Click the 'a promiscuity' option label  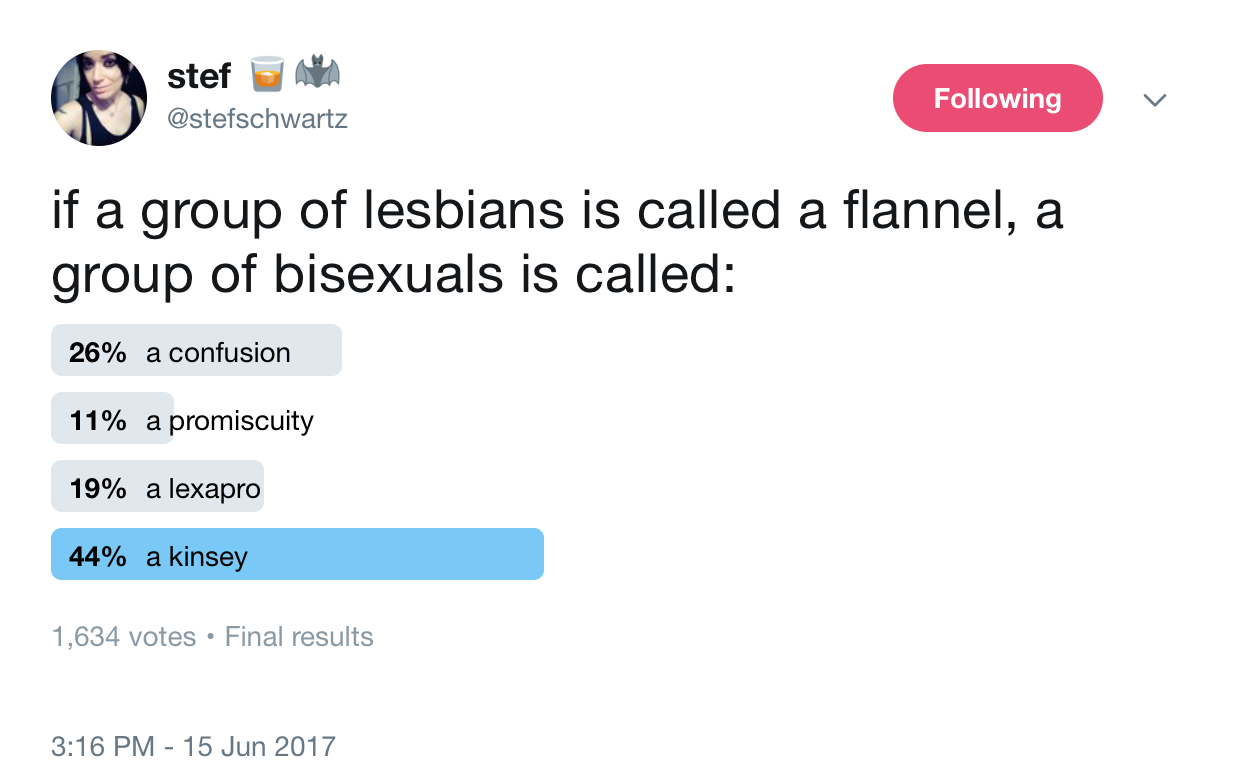(x=230, y=421)
